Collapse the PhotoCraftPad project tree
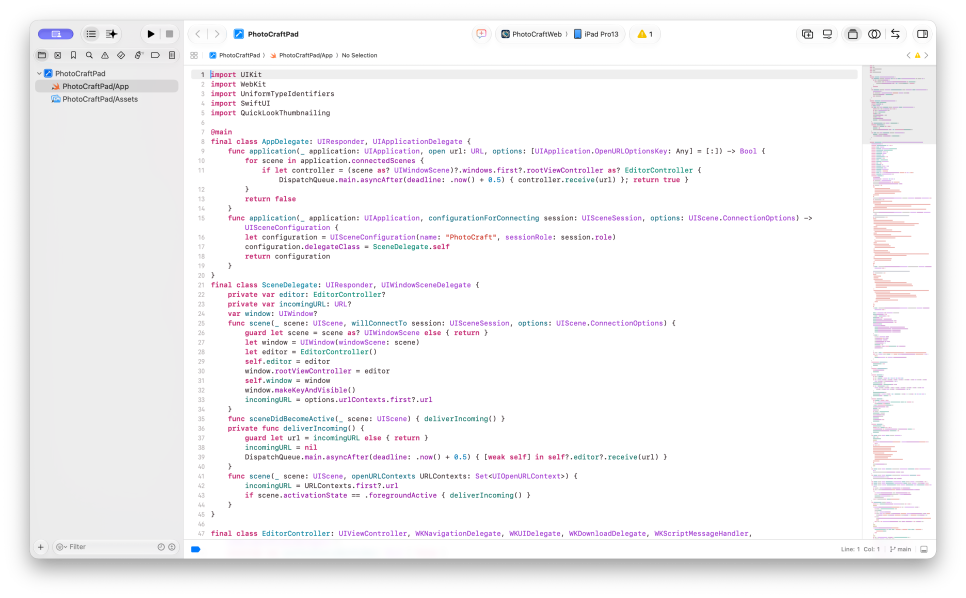The height and width of the screenshot is (598, 966). (x=39, y=73)
